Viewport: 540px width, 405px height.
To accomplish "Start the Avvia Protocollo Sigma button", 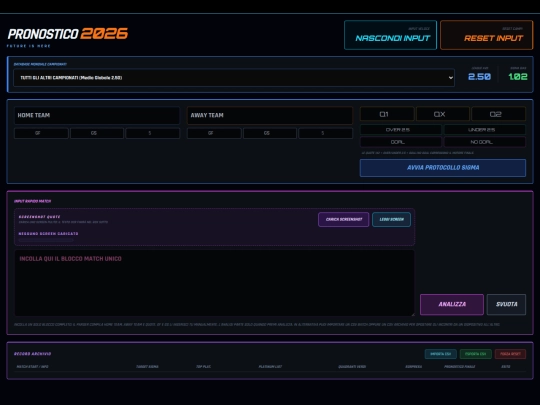I will [x=443, y=168].
